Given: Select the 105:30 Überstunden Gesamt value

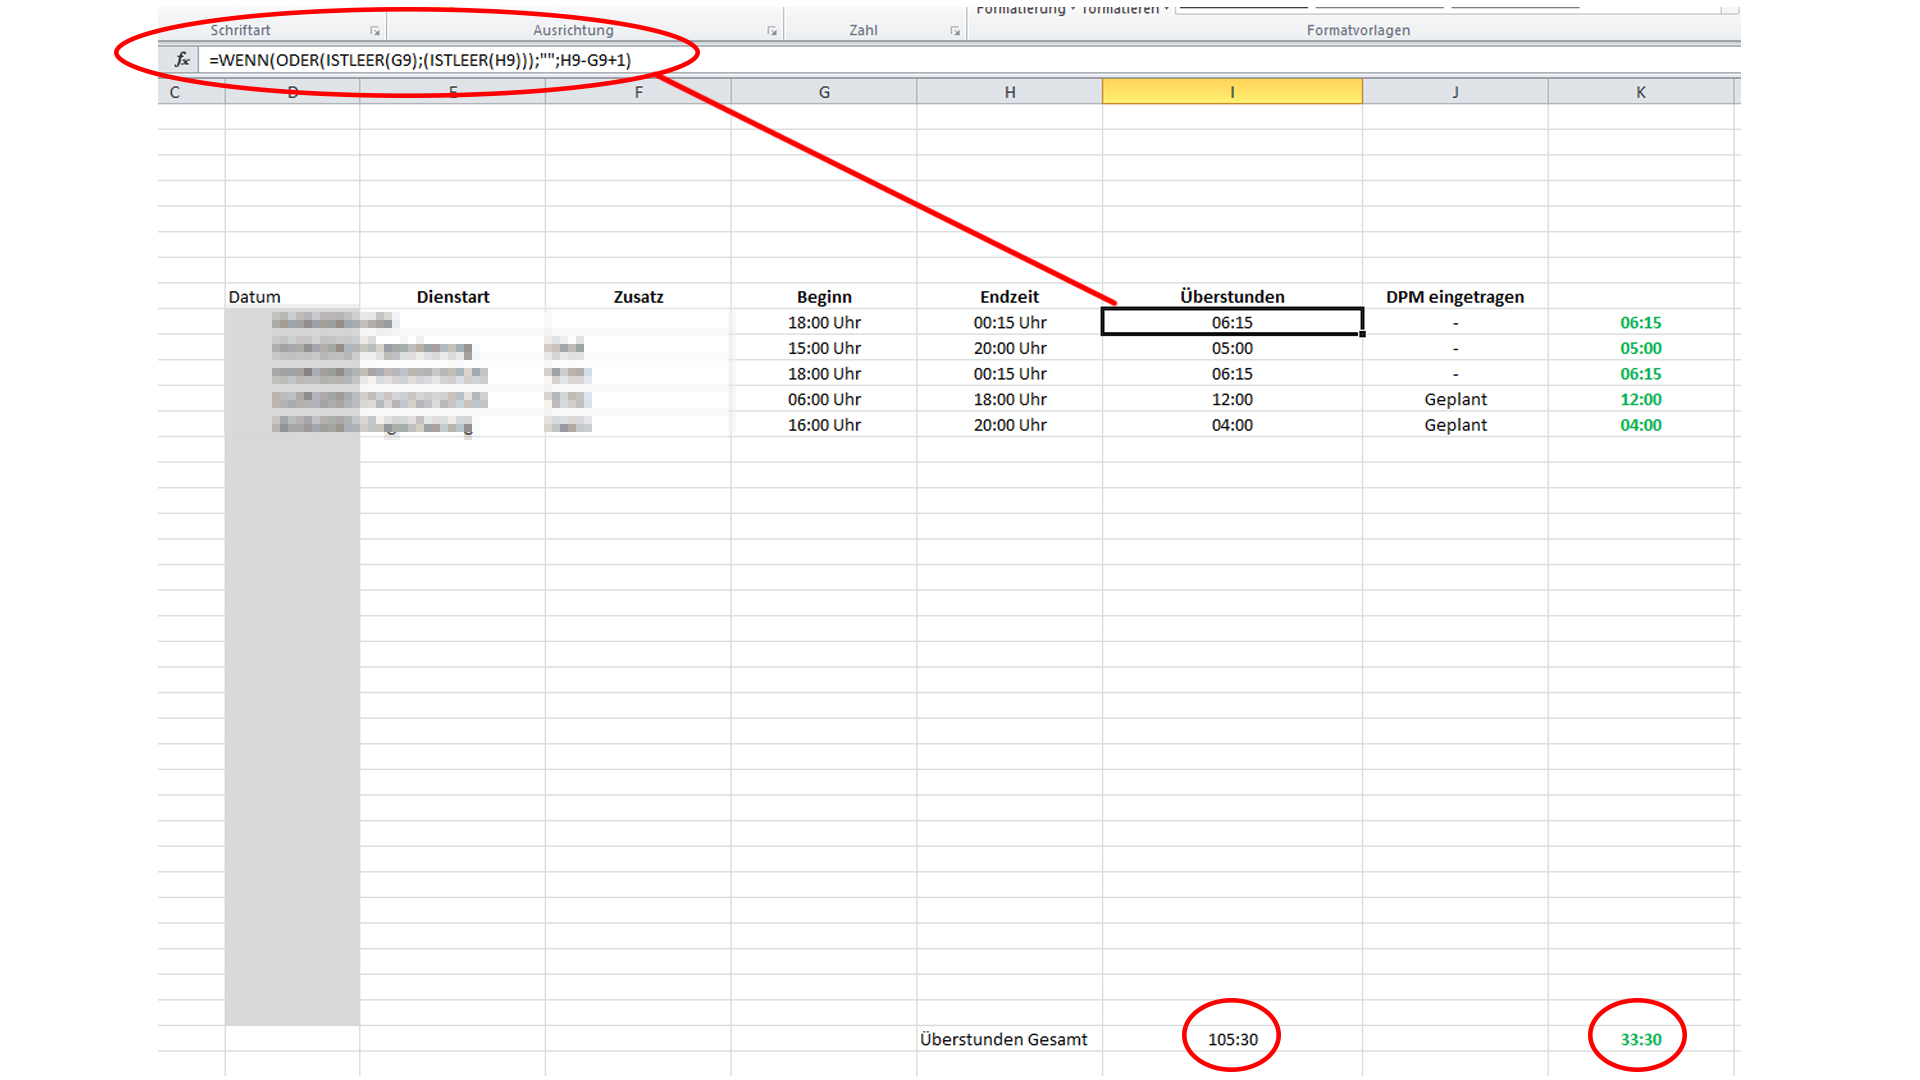Looking at the screenshot, I should [1231, 1039].
